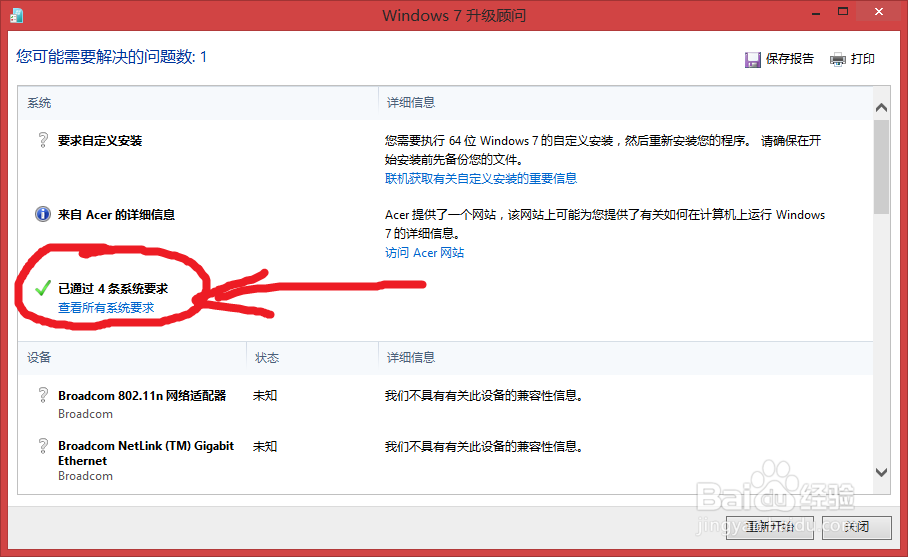
Task: Click the blue info icon beside 来自 Acer
Action: point(43,214)
